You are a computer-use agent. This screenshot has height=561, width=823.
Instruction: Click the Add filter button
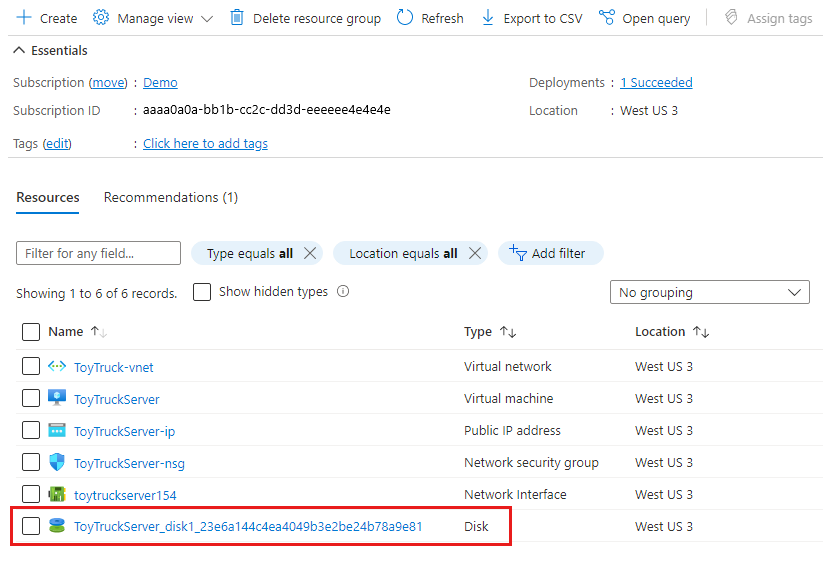click(x=551, y=253)
